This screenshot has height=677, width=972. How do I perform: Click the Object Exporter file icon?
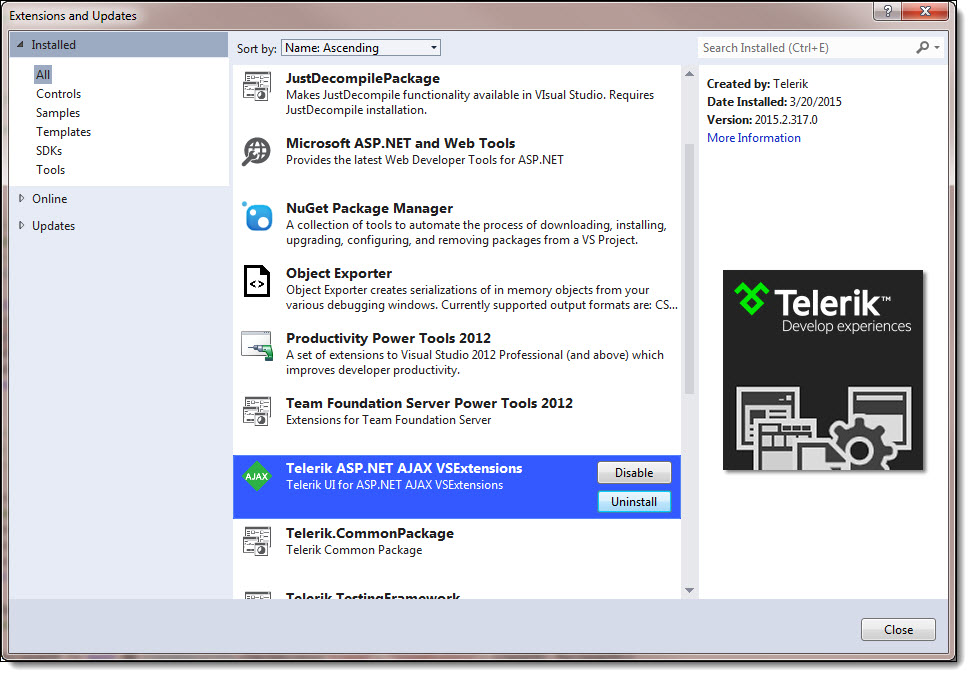click(x=257, y=281)
